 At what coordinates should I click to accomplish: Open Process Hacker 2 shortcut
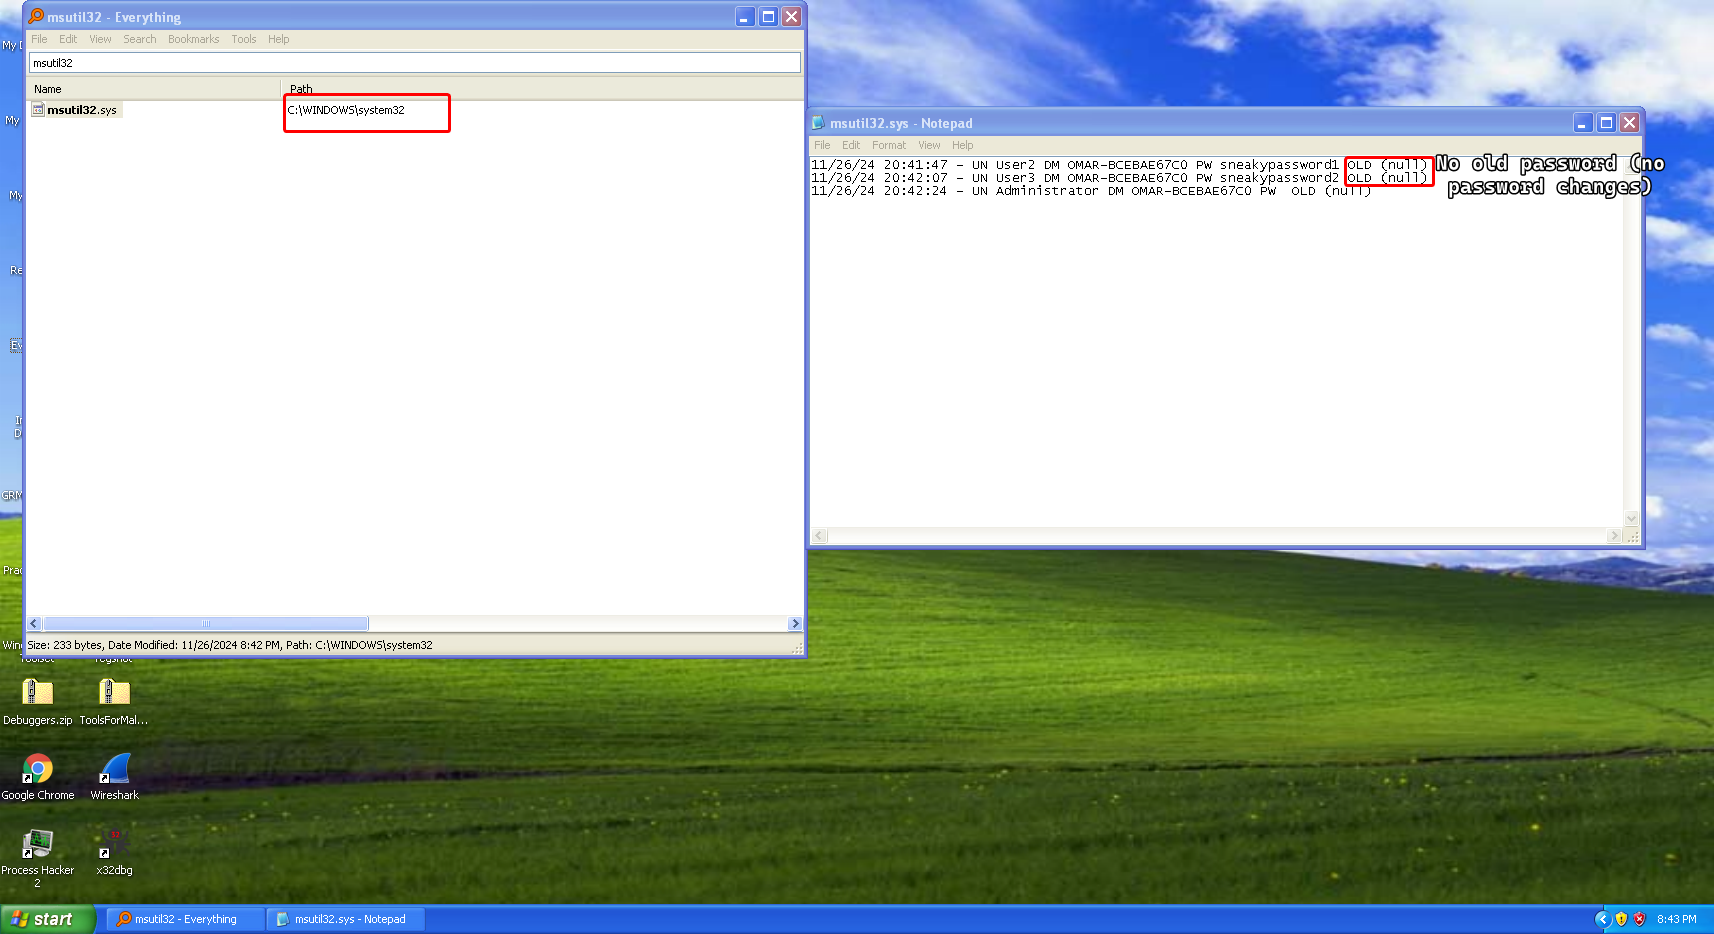tap(37, 845)
